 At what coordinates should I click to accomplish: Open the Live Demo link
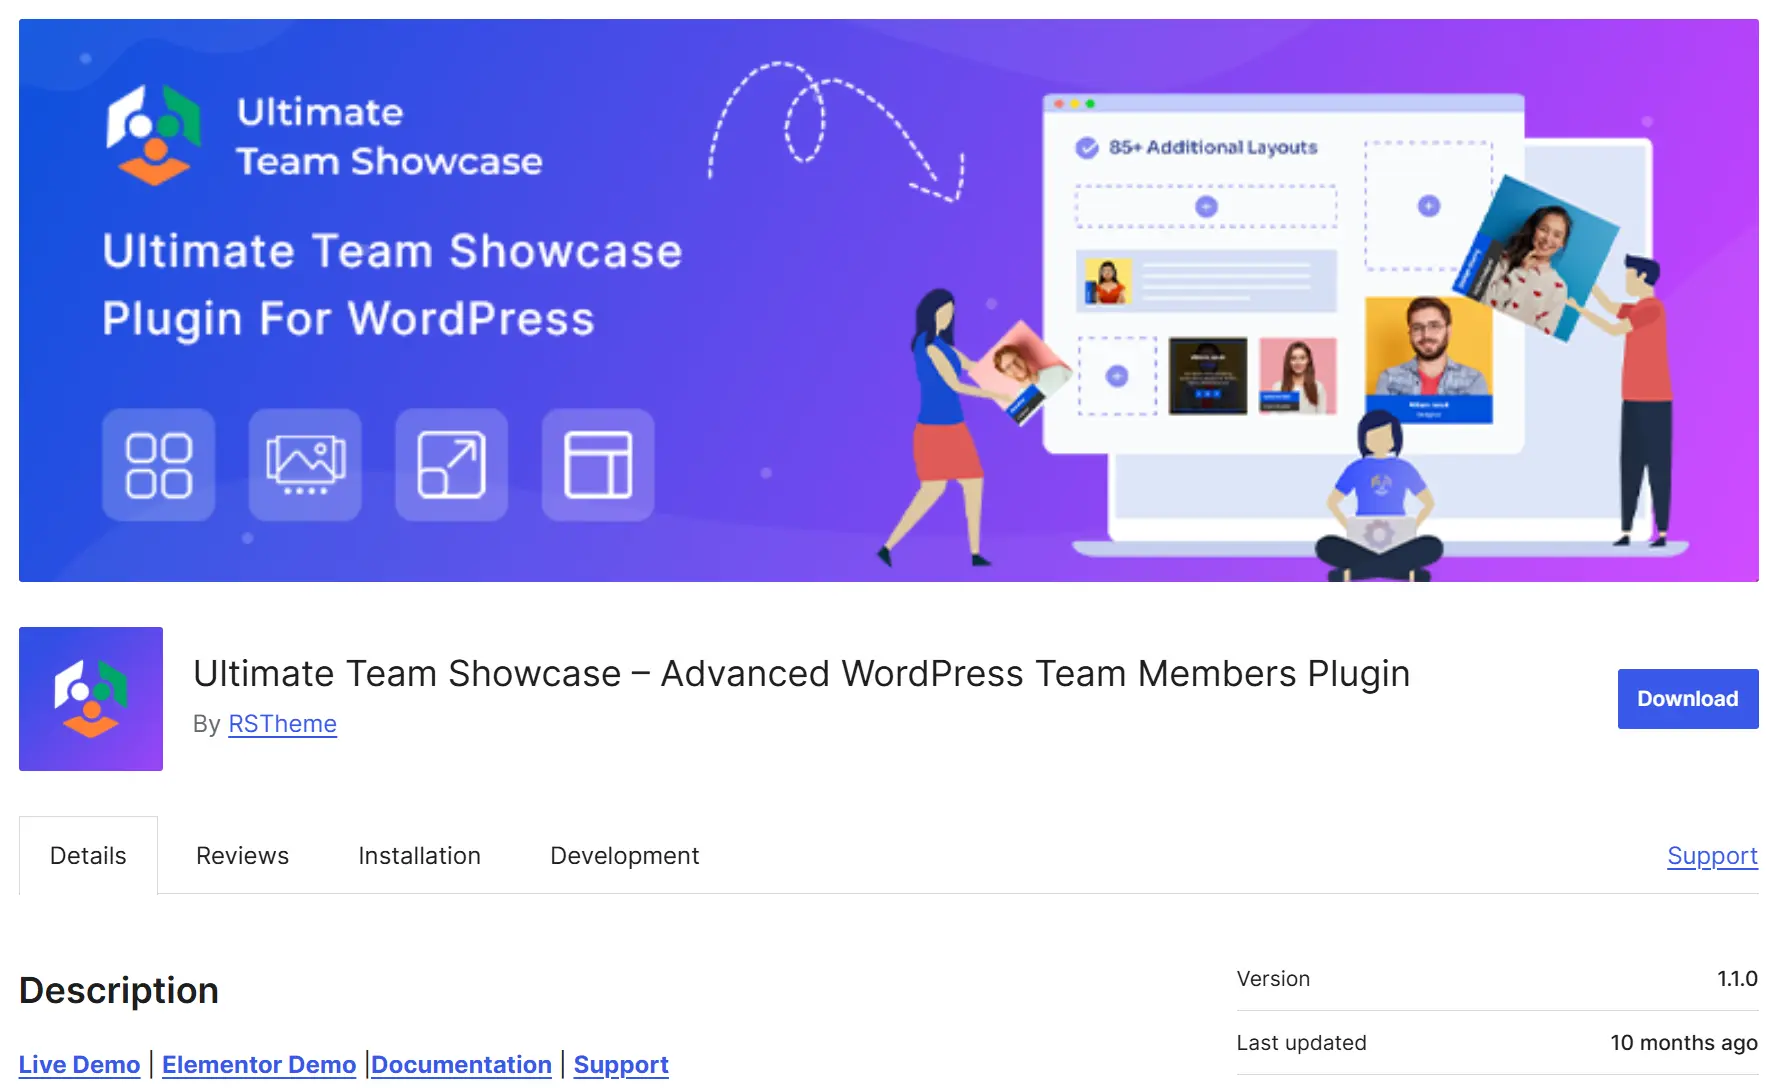coord(79,1065)
